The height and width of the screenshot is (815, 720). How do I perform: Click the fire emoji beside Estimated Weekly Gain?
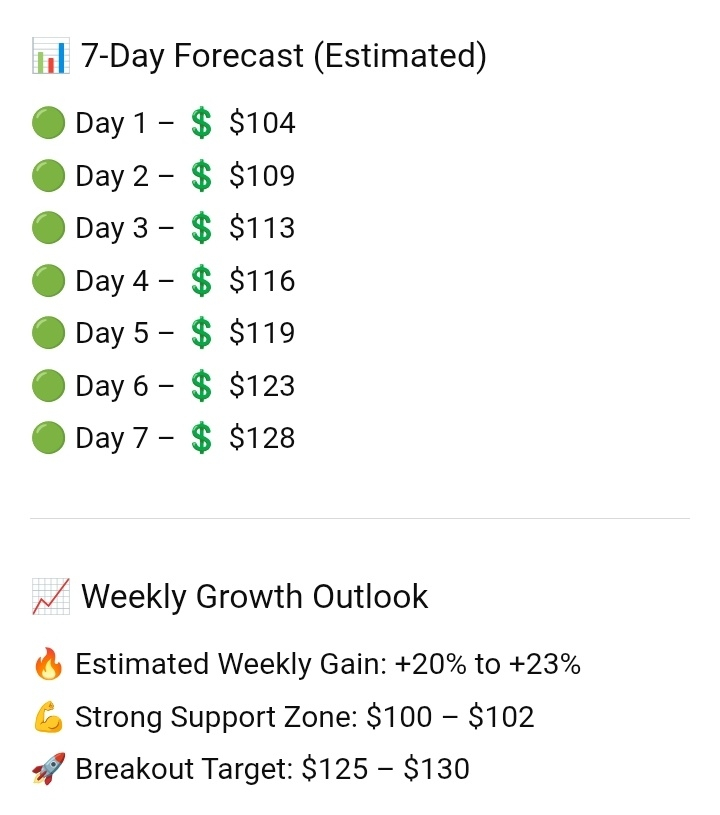click(x=48, y=664)
